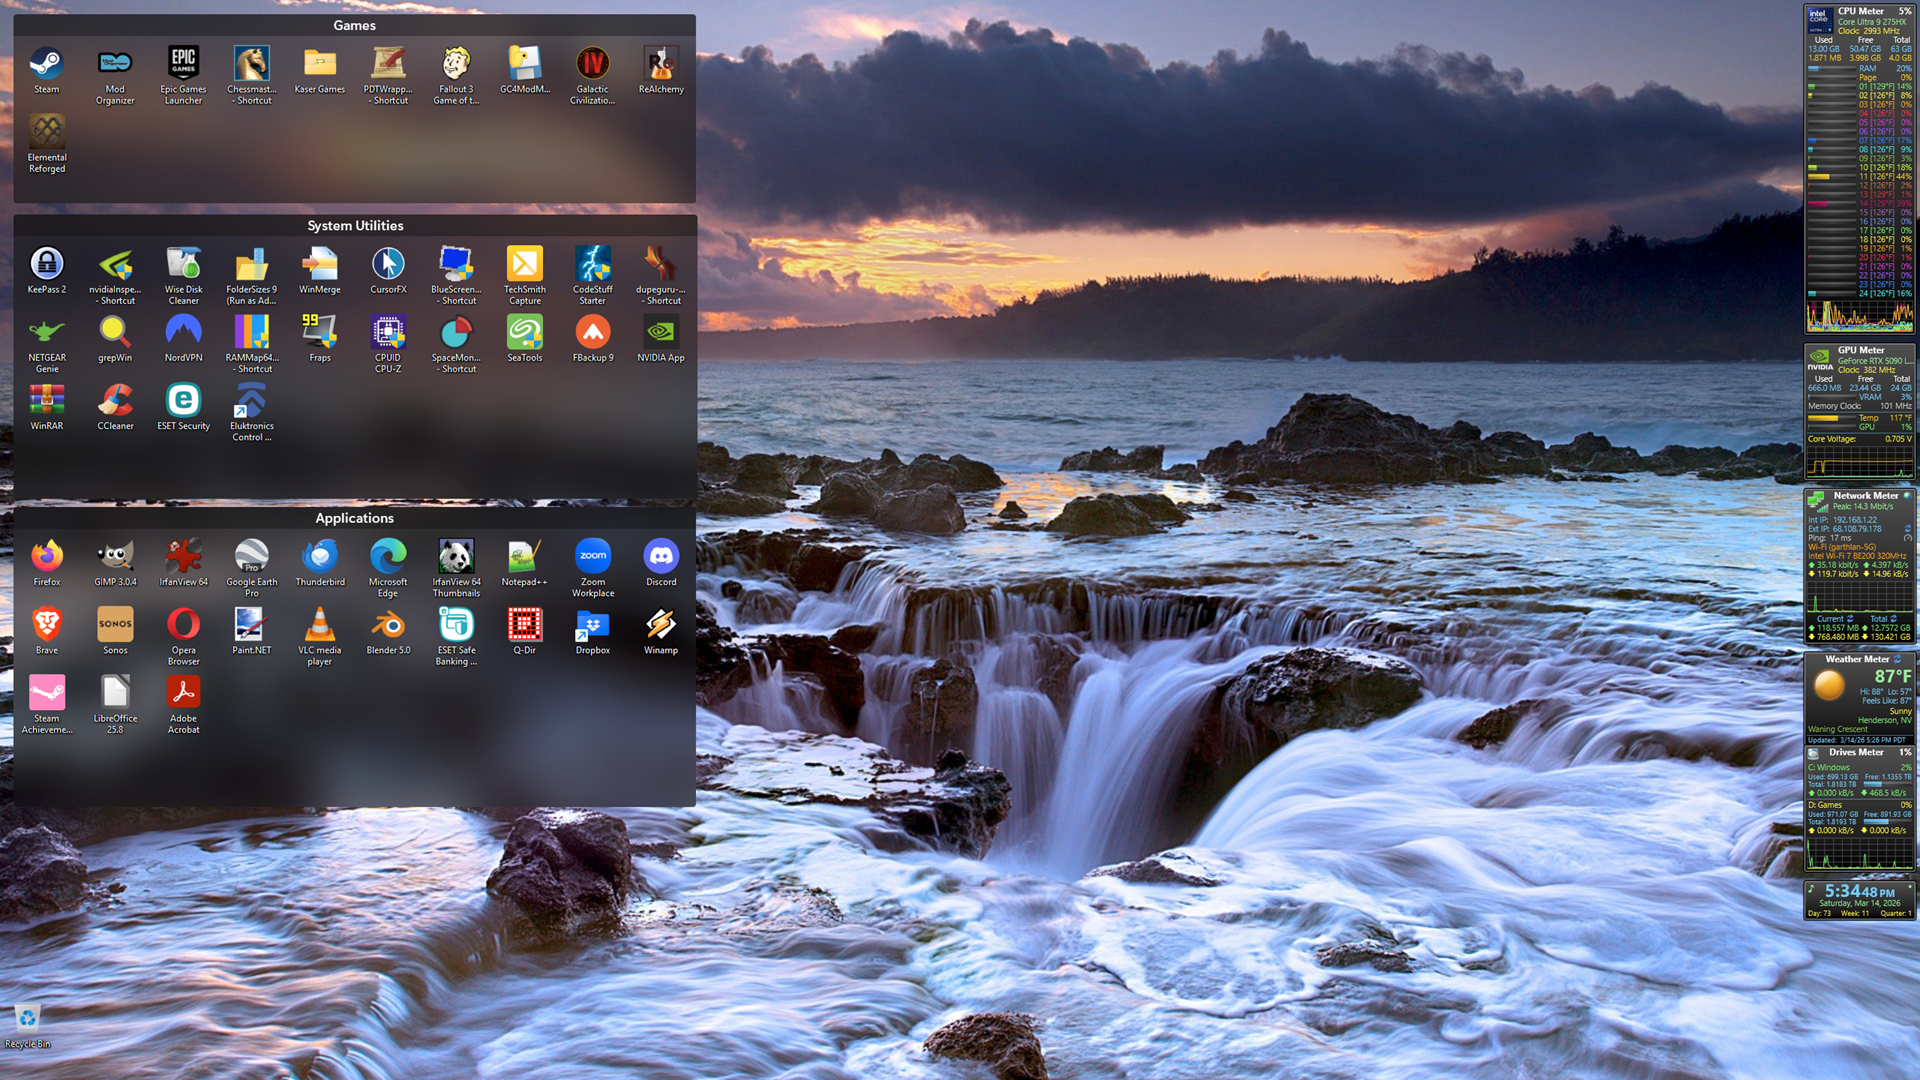Launch Winamp player
Screen dimensions: 1920x1080
pos(661,627)
